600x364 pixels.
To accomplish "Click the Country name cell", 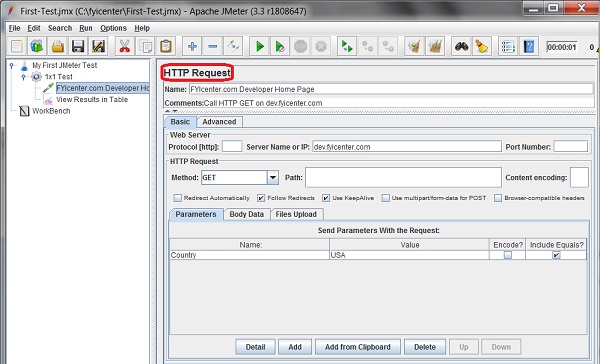I will click(249, 255).
